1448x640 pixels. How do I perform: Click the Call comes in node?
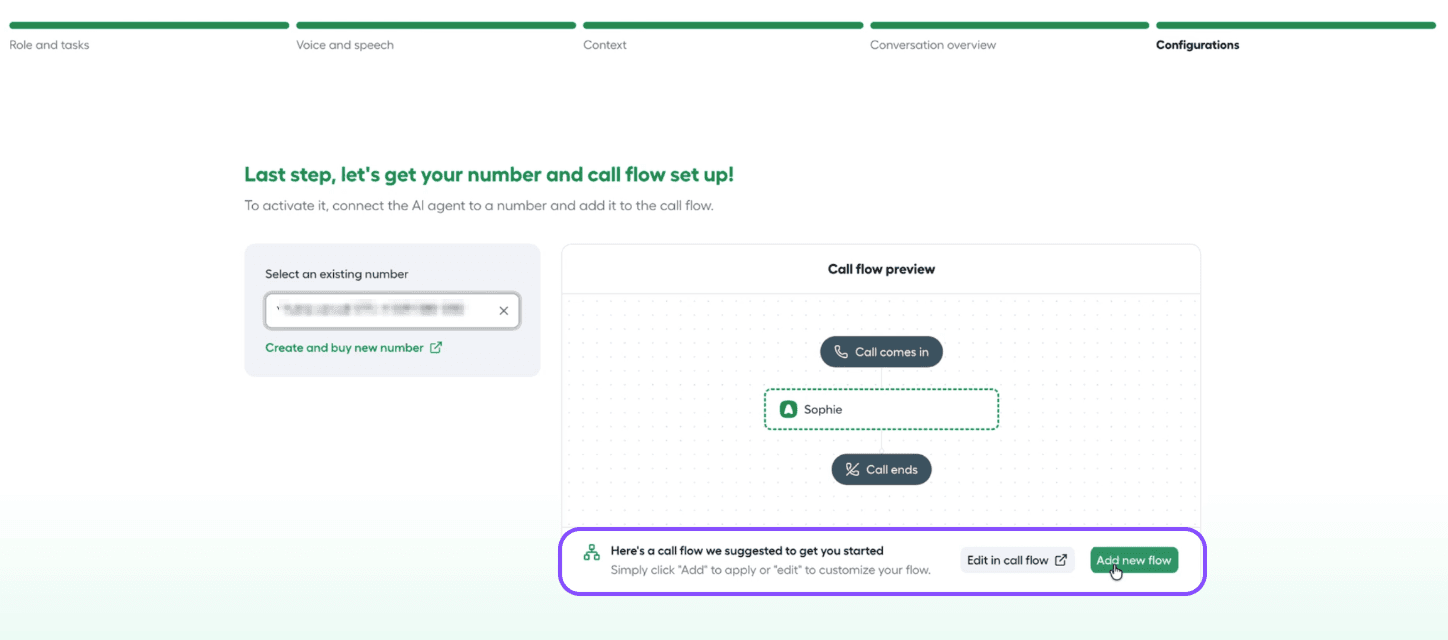coord(881,352)
